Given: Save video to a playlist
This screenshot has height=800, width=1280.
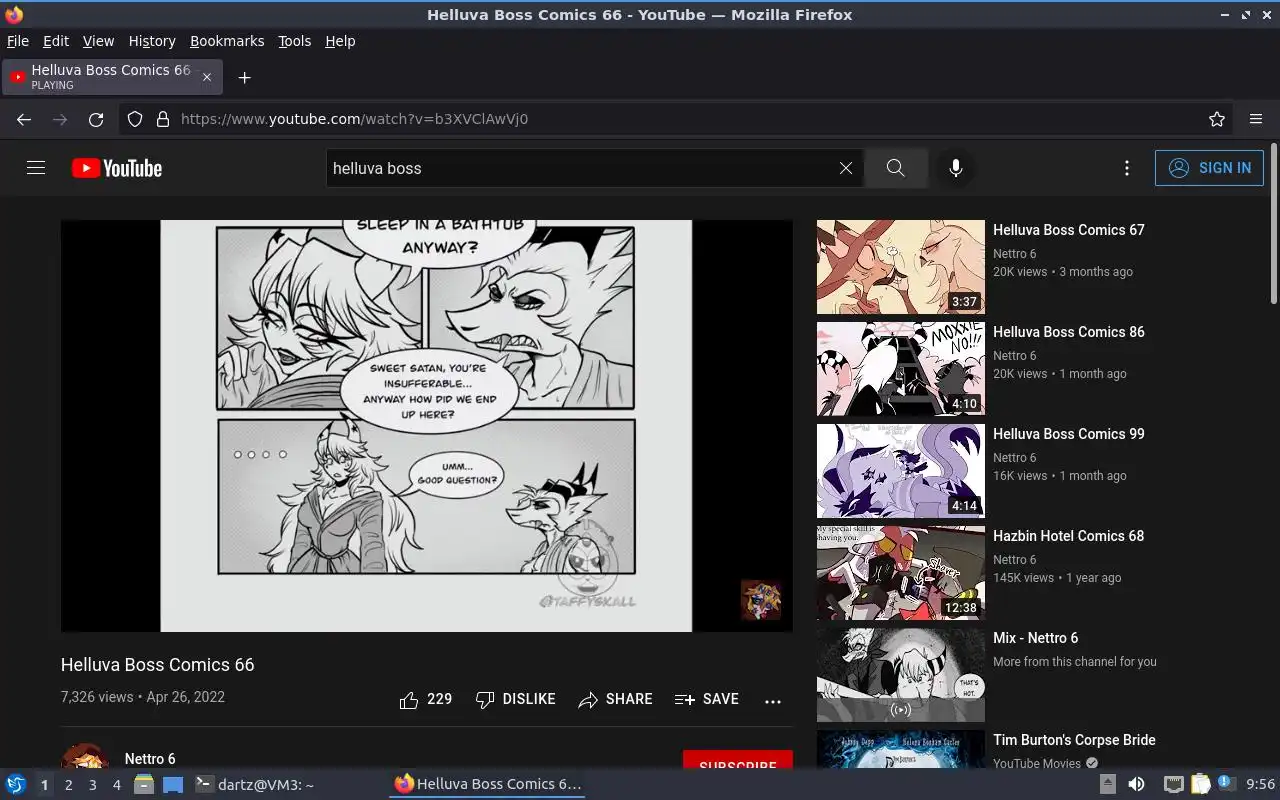Looking at the screenshot, I should (707, 700).
